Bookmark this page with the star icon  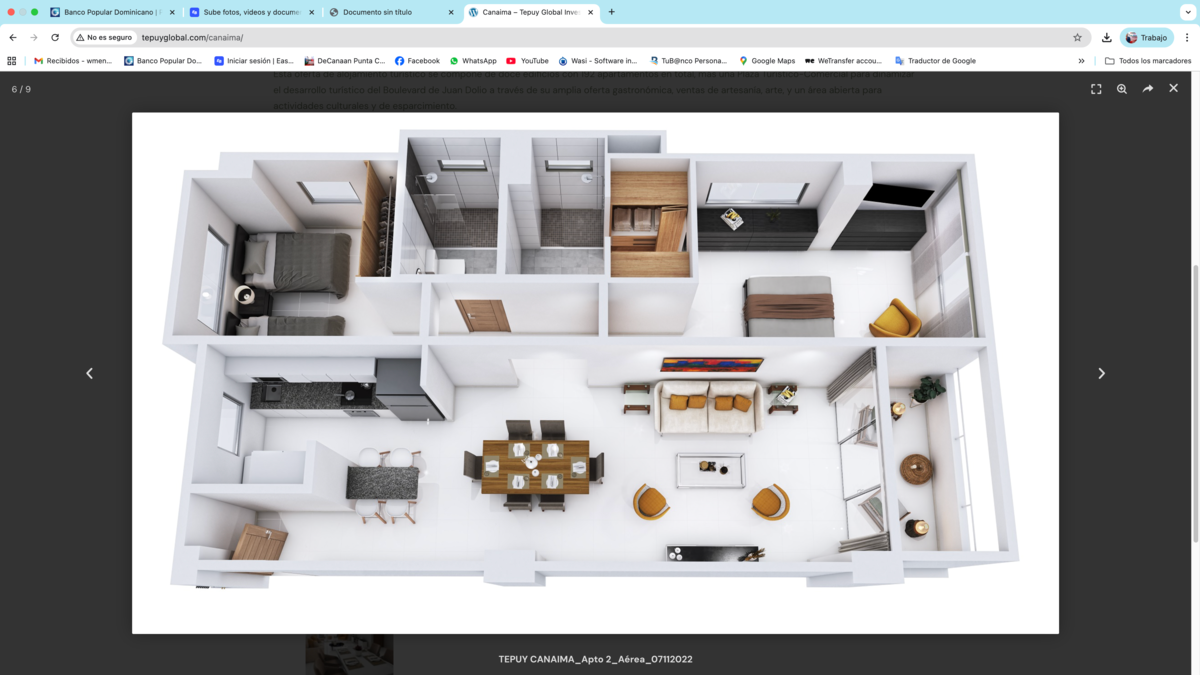pos(1077,38)
